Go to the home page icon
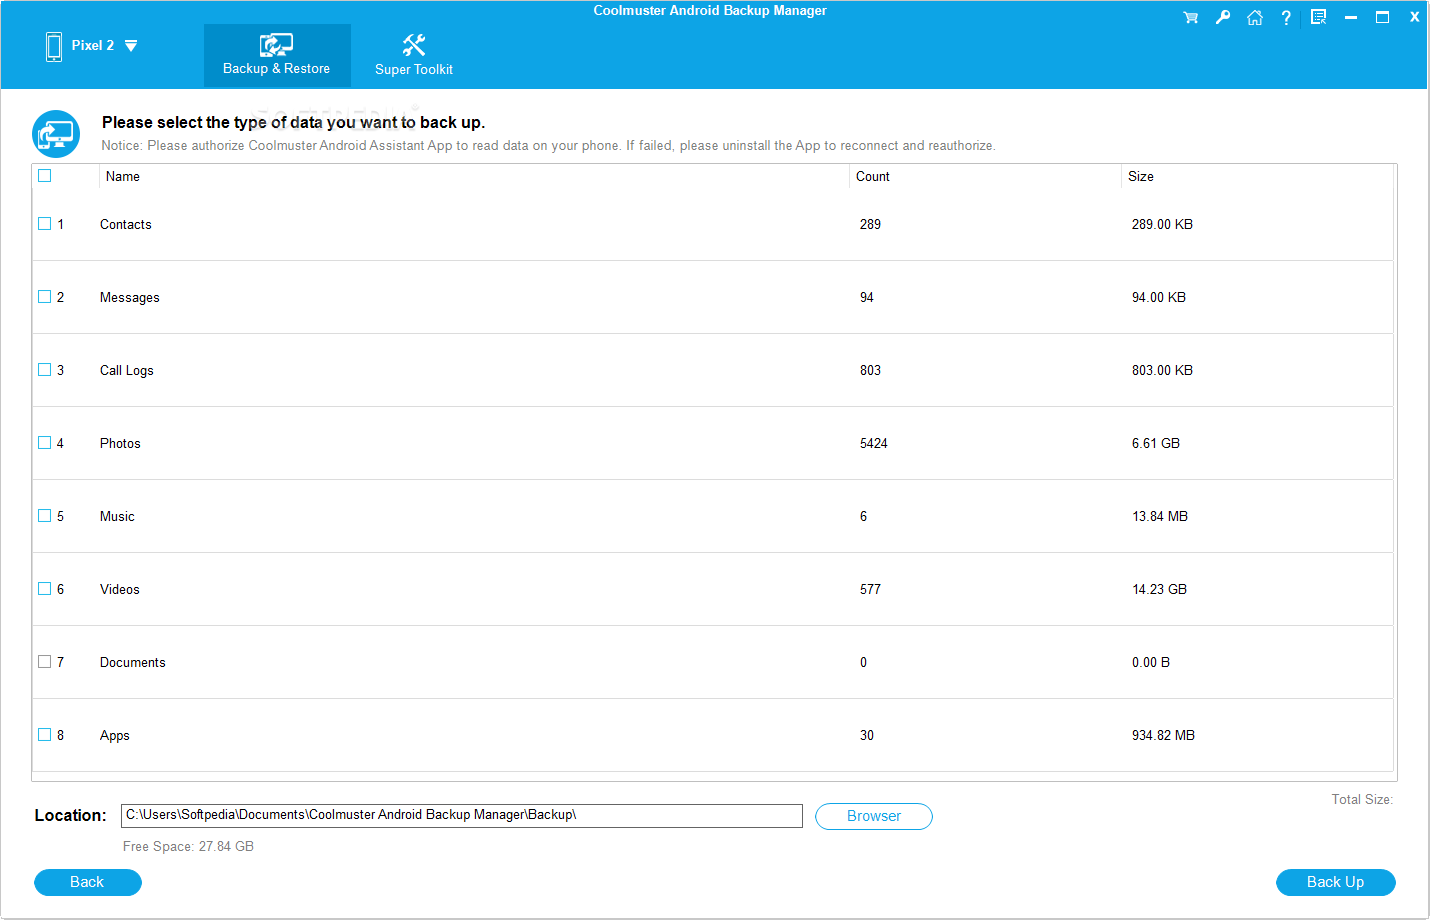1430x920 pixels. [x=1254, y=17]
